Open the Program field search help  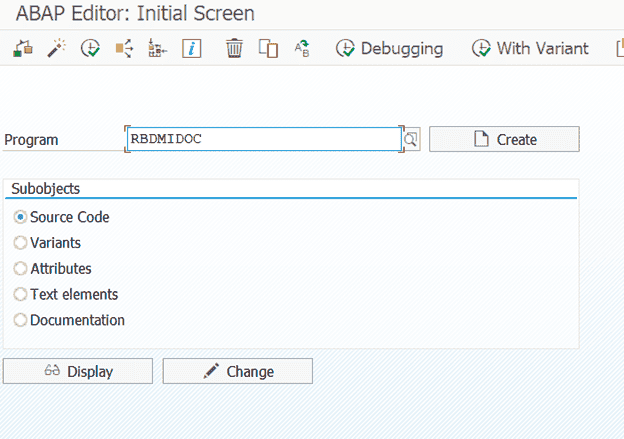(x=411, y=139)
